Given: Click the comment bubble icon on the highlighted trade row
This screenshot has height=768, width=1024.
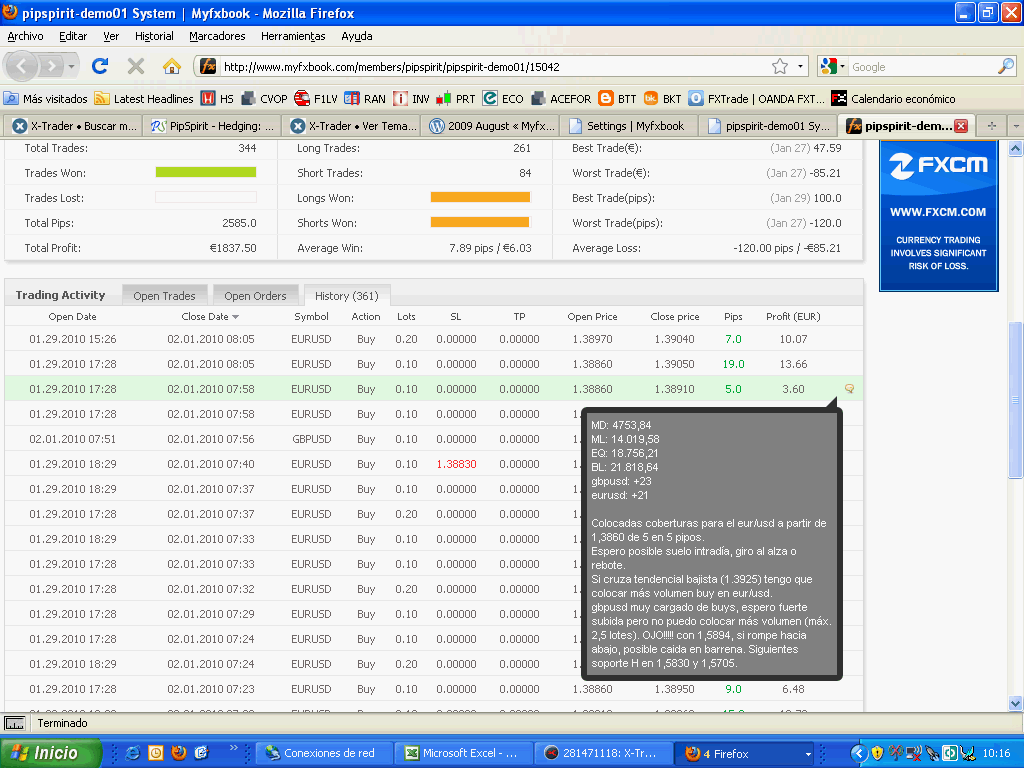Looking at the screenshot, I should (849, 389).
